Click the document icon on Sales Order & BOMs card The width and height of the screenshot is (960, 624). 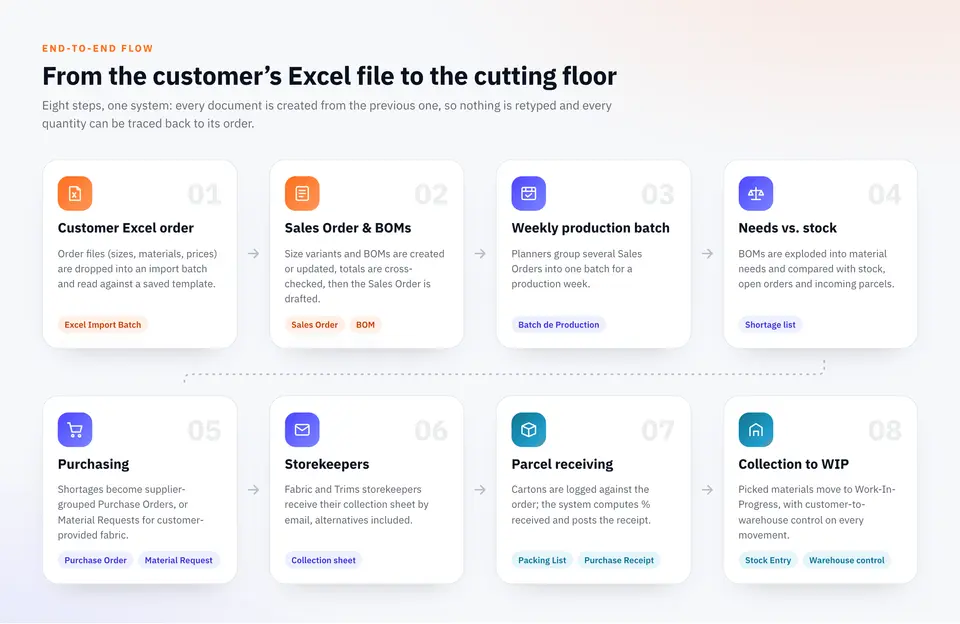302,194
